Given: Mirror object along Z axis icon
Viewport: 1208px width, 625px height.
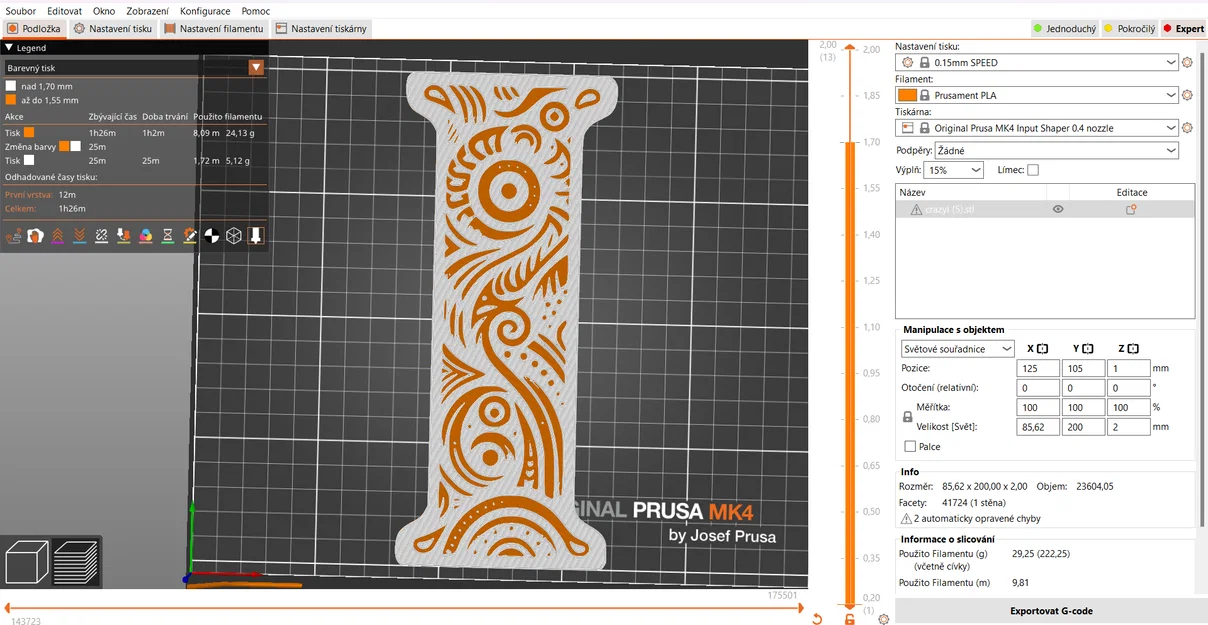Looking at the screenshot, I should 1133,348.
